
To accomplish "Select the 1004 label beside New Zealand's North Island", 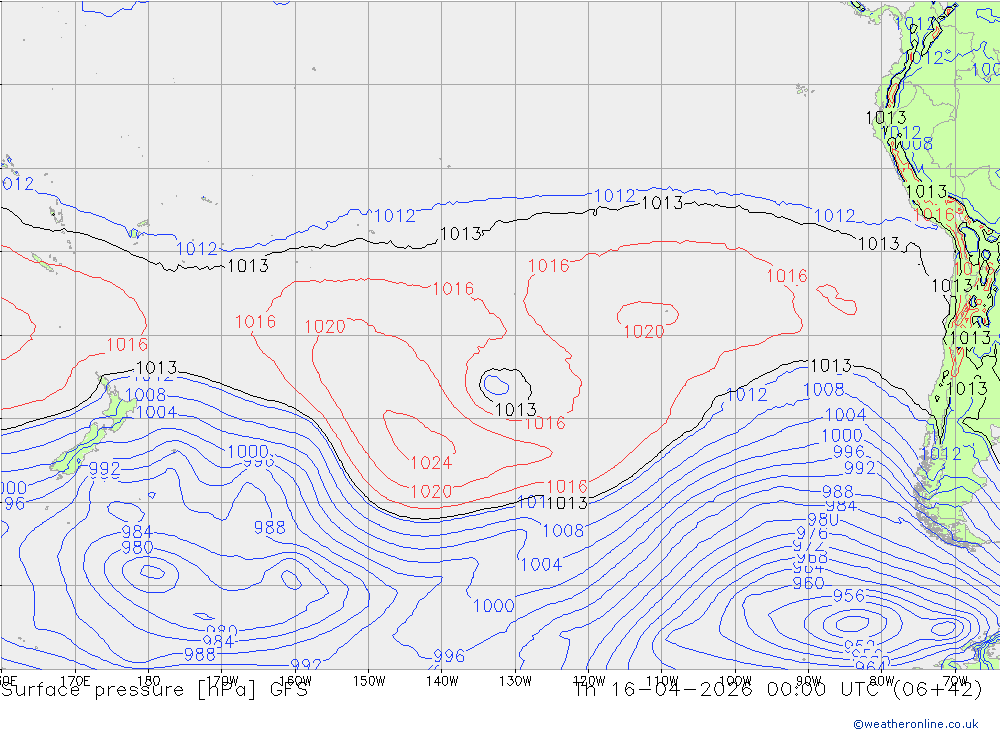I will coord(156,412).
